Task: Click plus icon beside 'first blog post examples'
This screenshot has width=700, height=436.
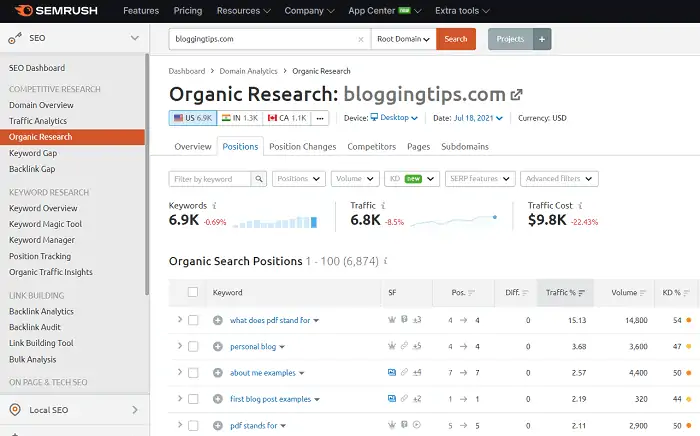Action: [217, 399]
